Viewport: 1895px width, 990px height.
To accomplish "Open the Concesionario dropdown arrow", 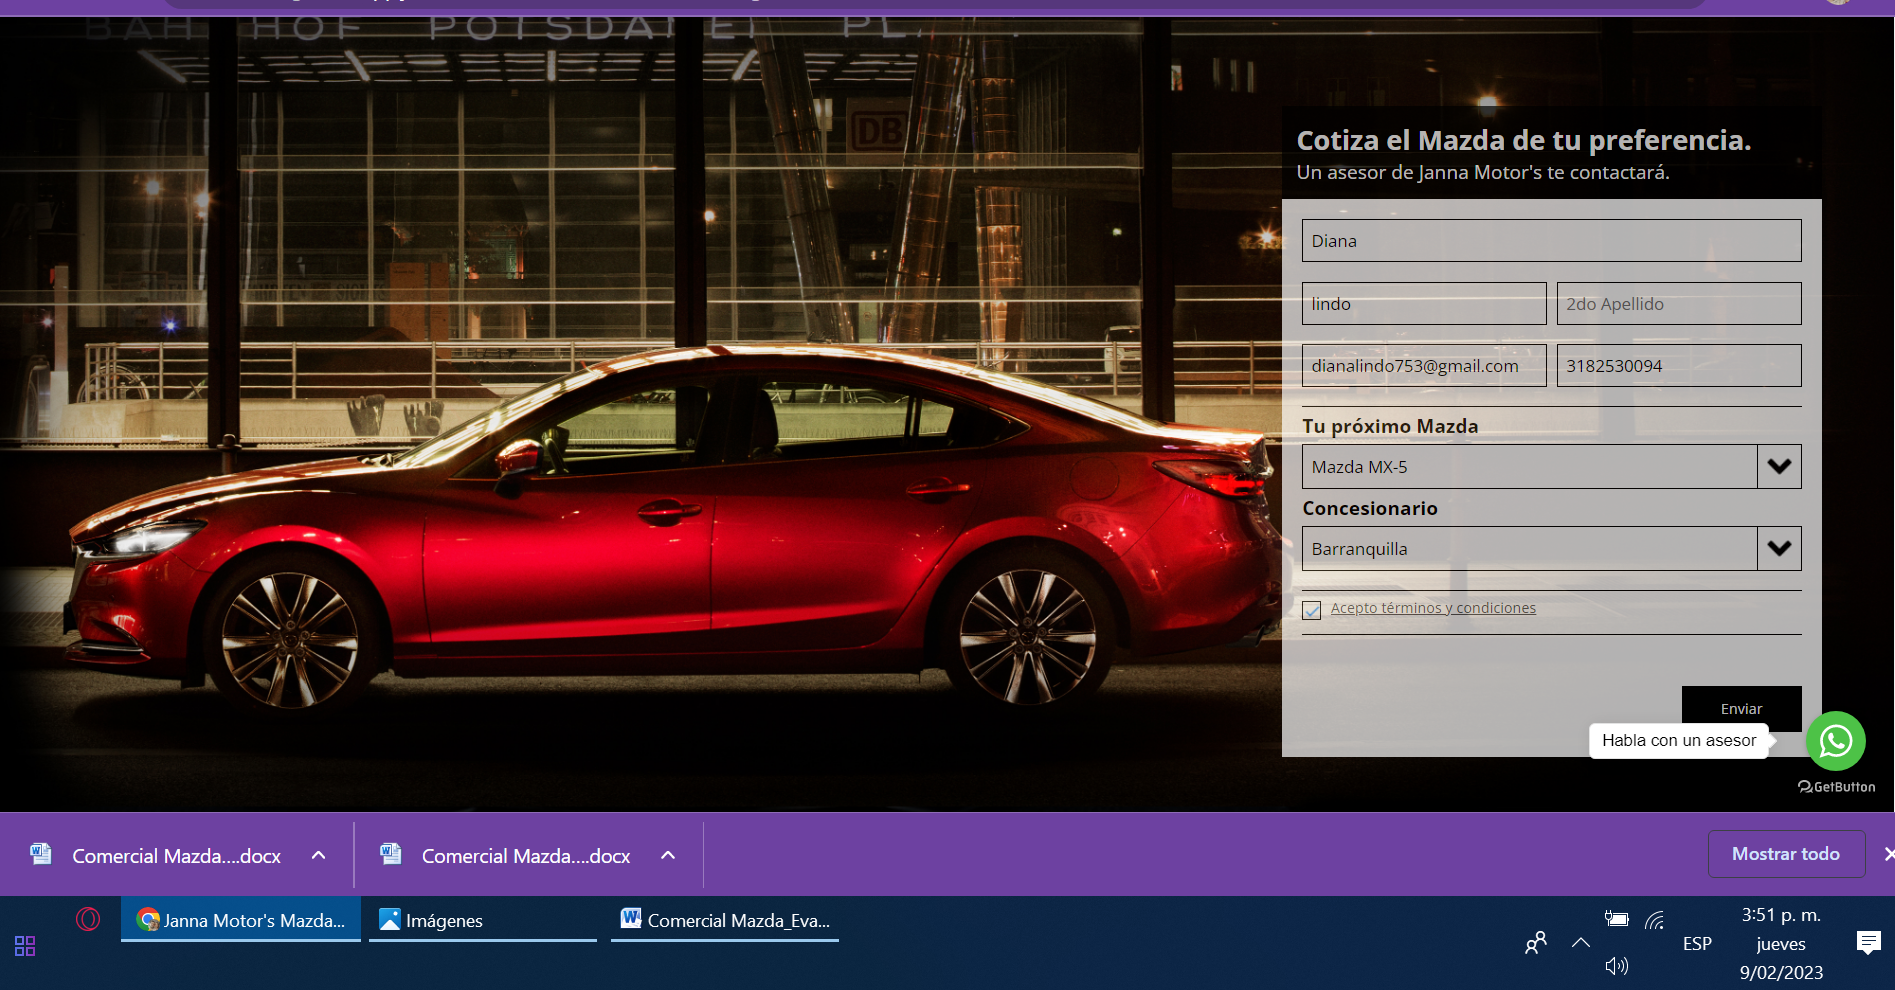I will point(1779,548).
